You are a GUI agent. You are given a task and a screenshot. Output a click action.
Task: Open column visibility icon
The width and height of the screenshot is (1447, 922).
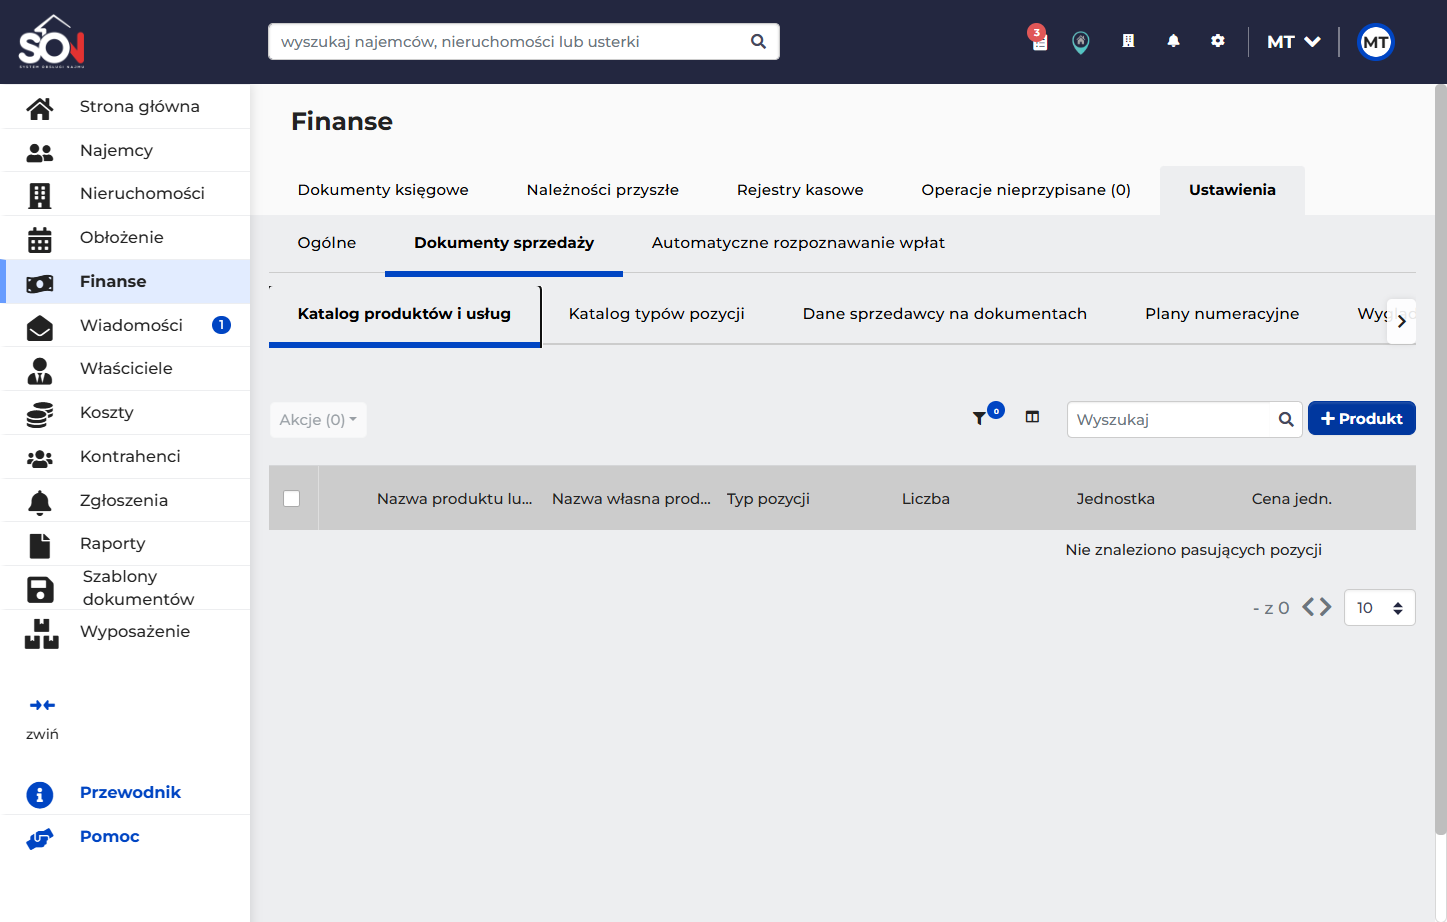click(1033, 417)
